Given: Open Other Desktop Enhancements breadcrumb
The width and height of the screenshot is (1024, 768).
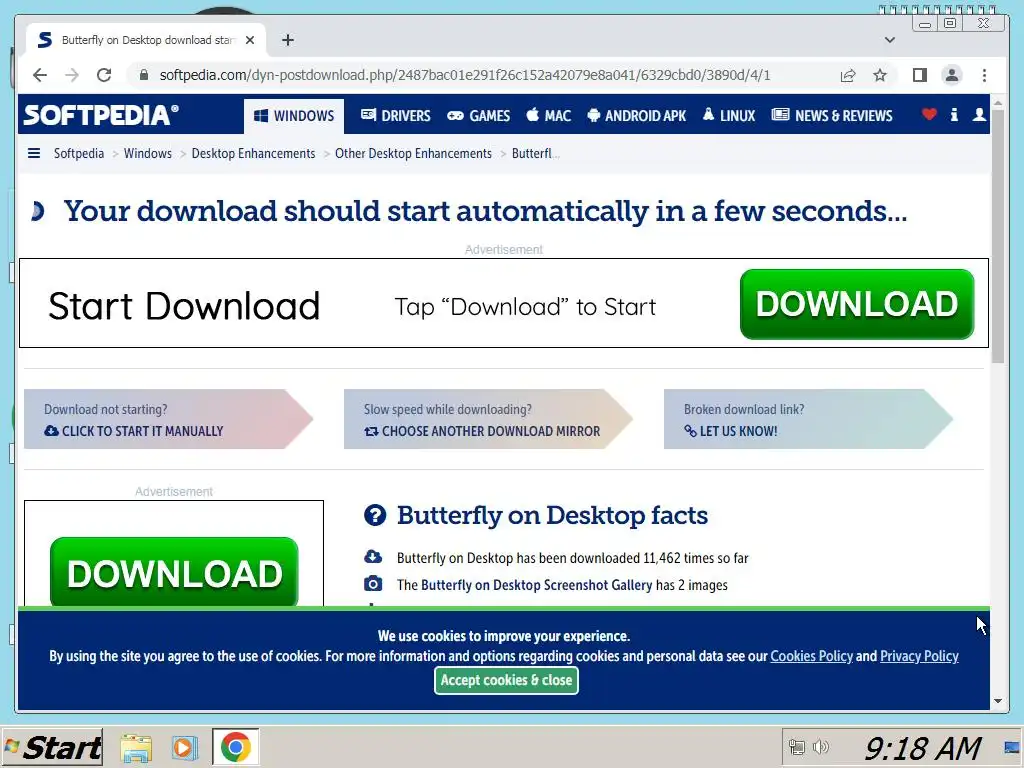Looking at the screenshot, I should click(x=413, y=153).
